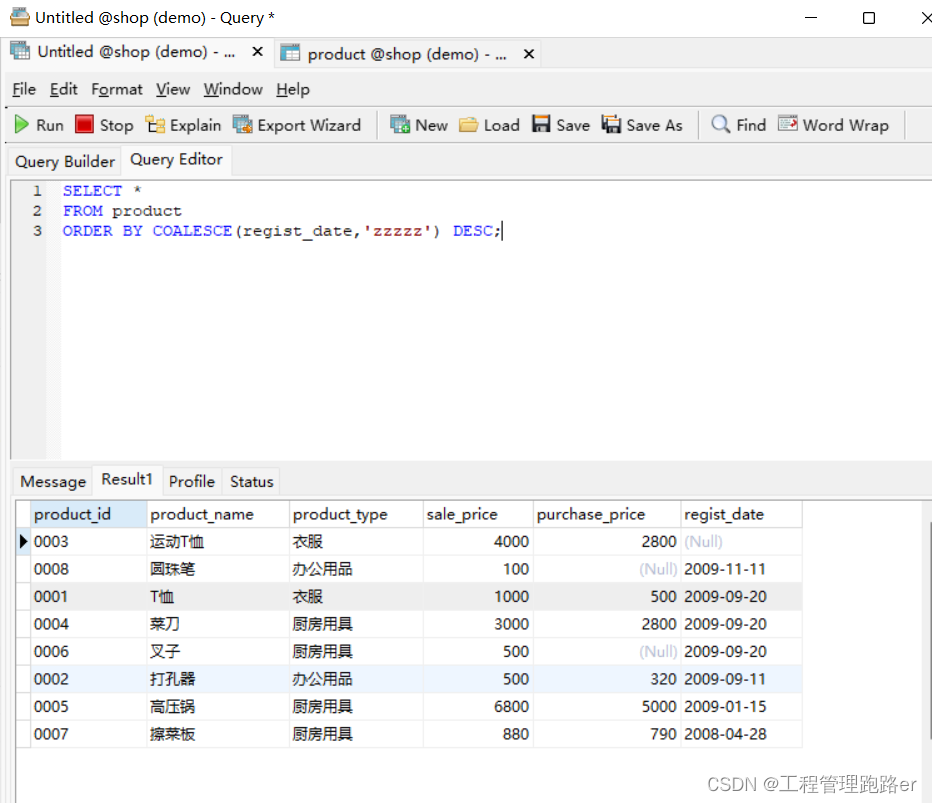Create a New query
This screenshot has width=932, height=803.
tap(418, 124)
